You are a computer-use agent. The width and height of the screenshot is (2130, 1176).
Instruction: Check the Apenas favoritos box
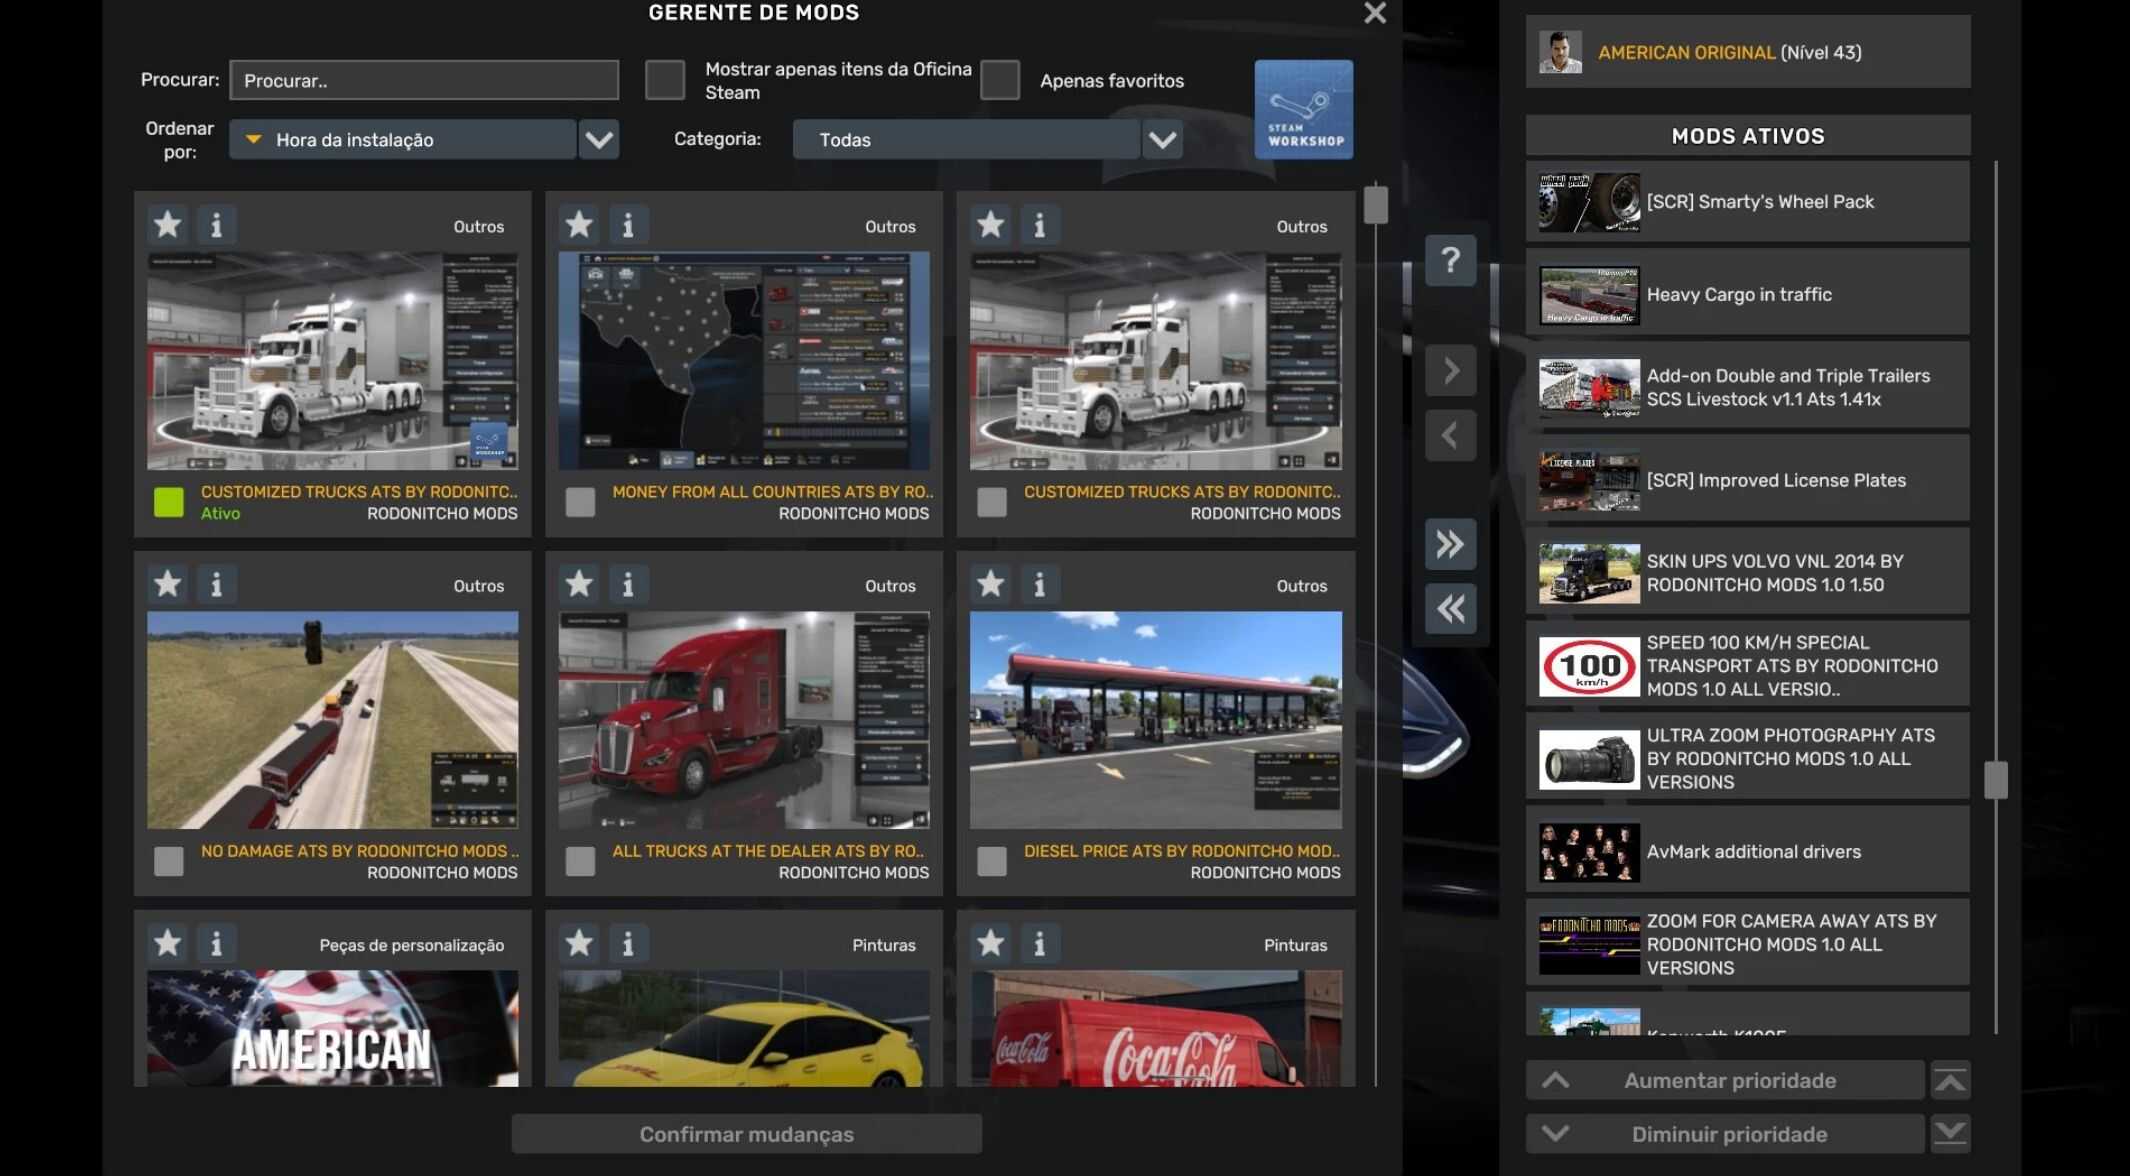pos(1000,80)
